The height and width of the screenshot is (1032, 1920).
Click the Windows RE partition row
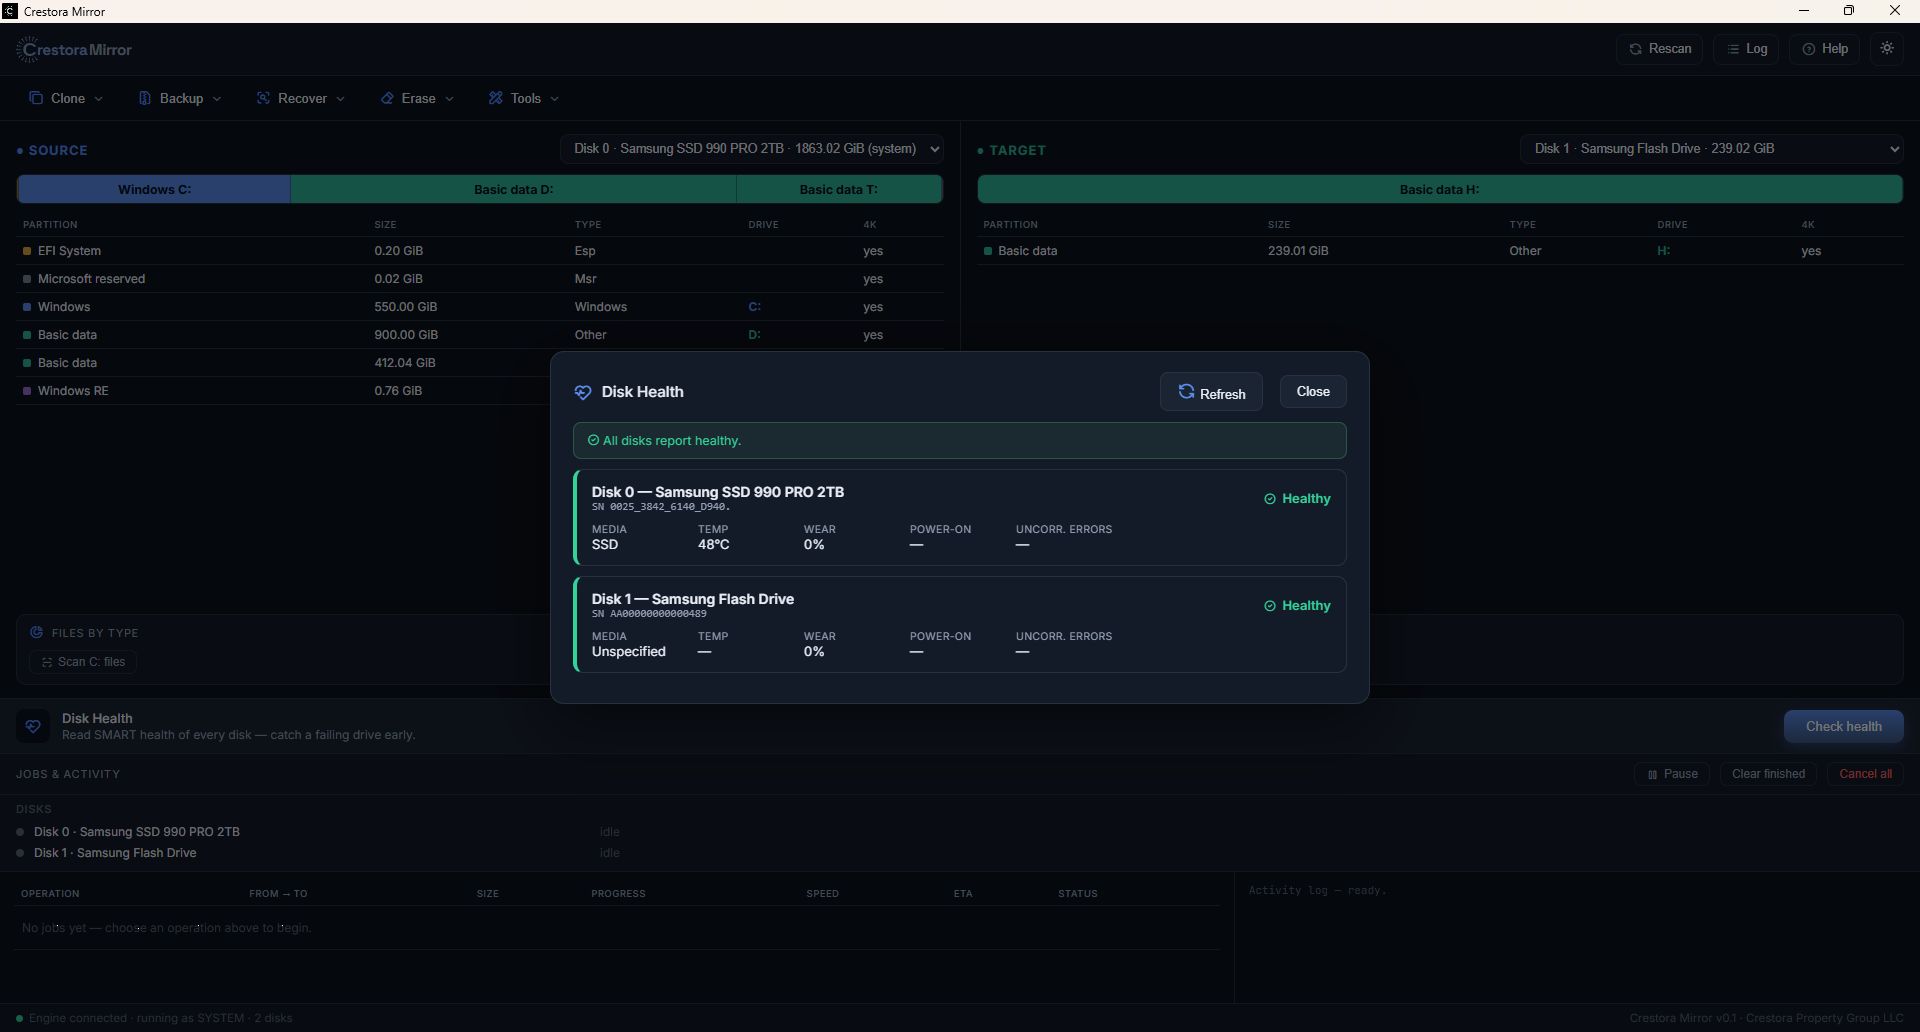284,391
